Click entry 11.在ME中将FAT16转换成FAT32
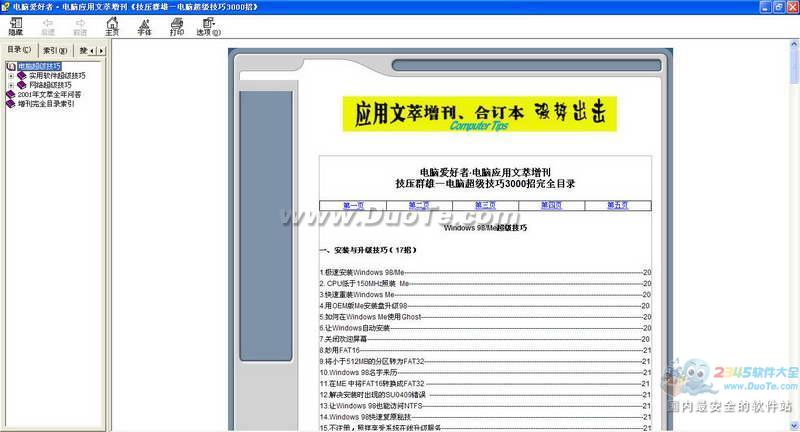The height and width of the screenshot is (432, 800). [372, 384]
